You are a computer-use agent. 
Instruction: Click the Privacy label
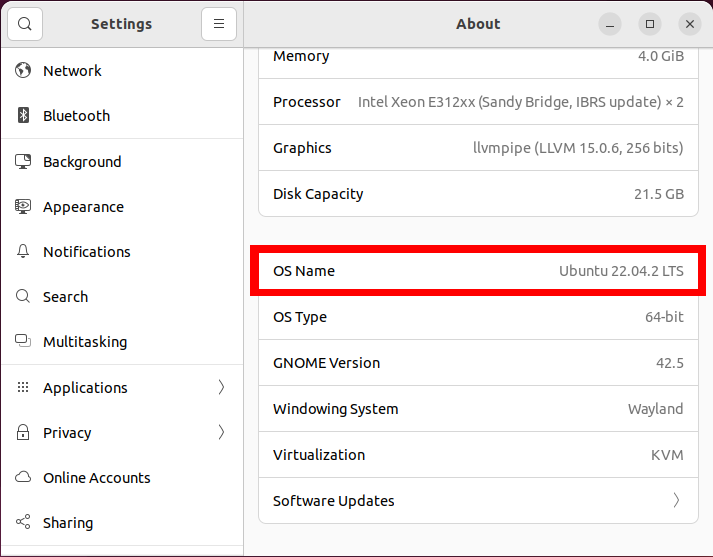67,433
